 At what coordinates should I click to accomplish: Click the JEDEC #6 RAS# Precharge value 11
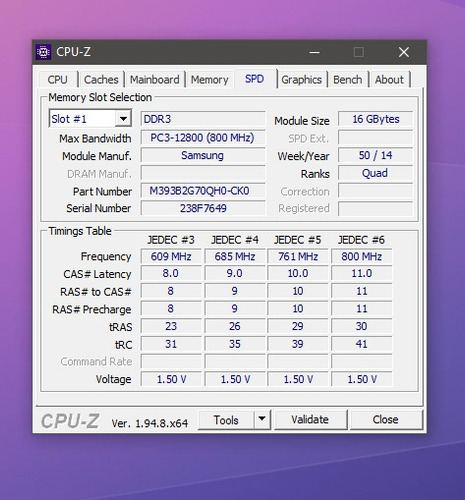[362, 309]
